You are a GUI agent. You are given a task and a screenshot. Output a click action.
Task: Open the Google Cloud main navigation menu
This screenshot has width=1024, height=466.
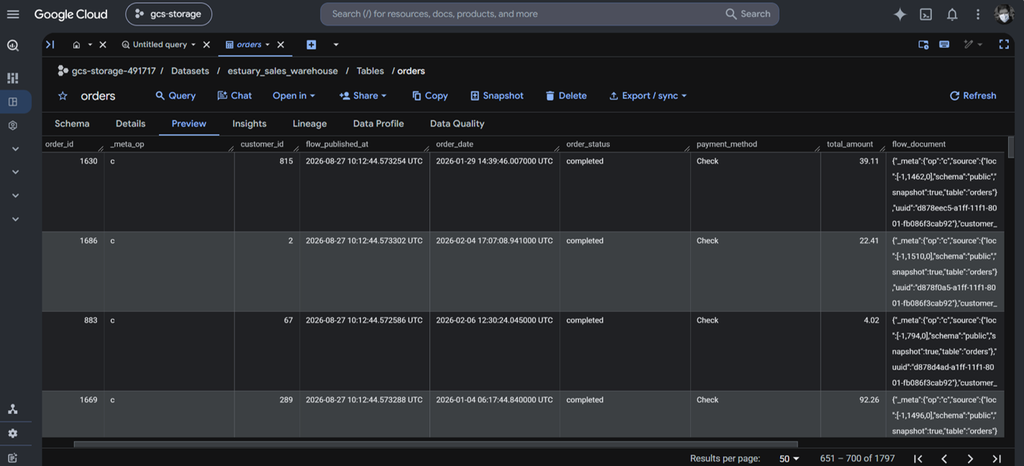[x=13, y=14]
